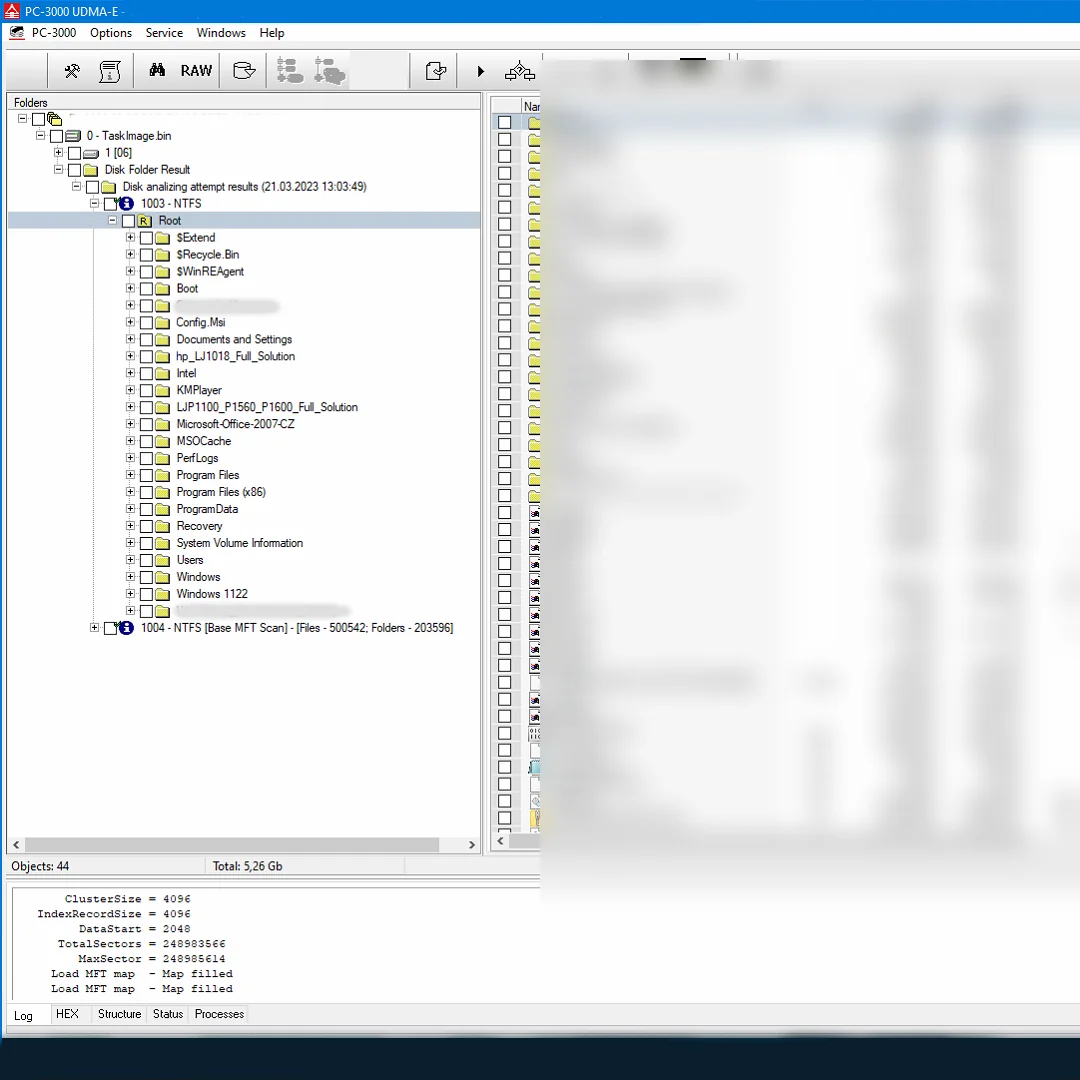1080x1080 pixels.
Task: Expand the System Volume Information node
Action: click(130, 543)
